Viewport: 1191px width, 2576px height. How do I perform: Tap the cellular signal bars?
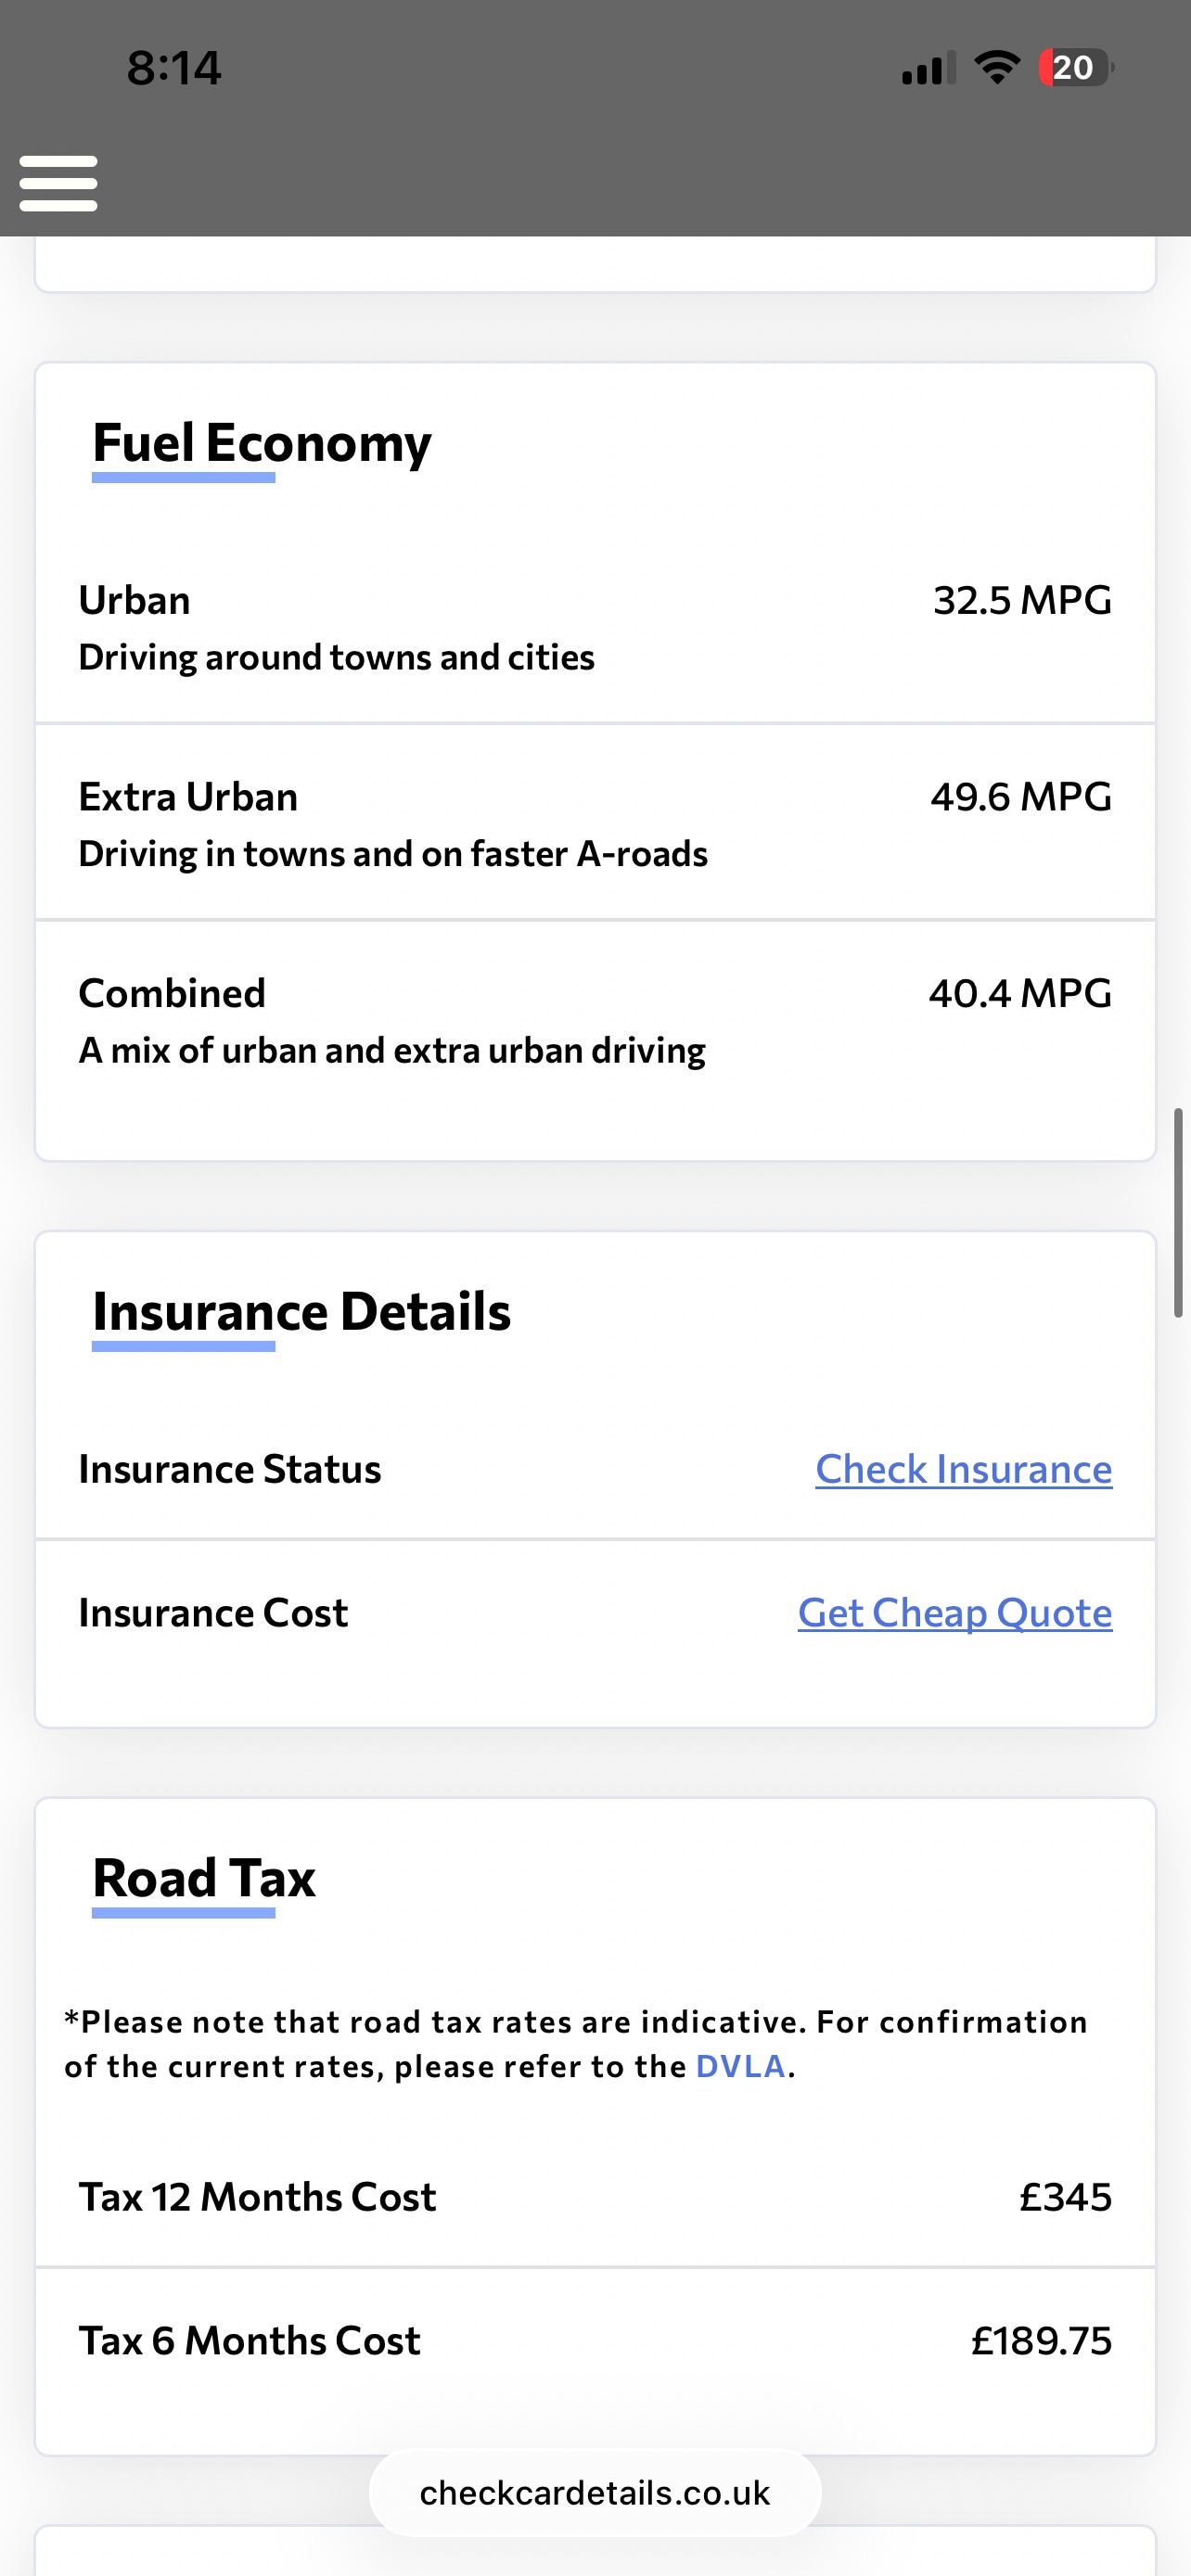tap(927, 69)
